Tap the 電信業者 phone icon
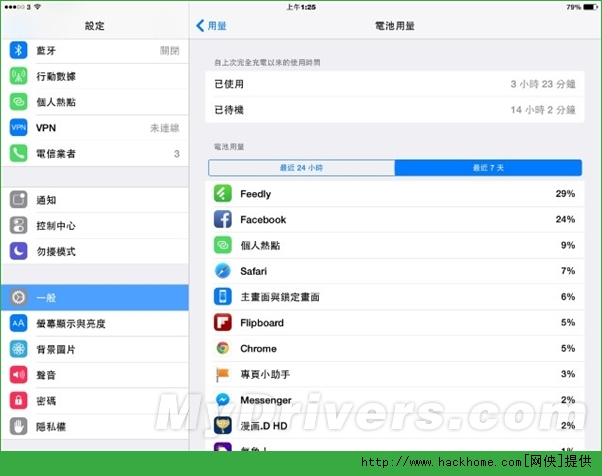The height and width of the screenshot is (476, 602). (x=18, y=154)
